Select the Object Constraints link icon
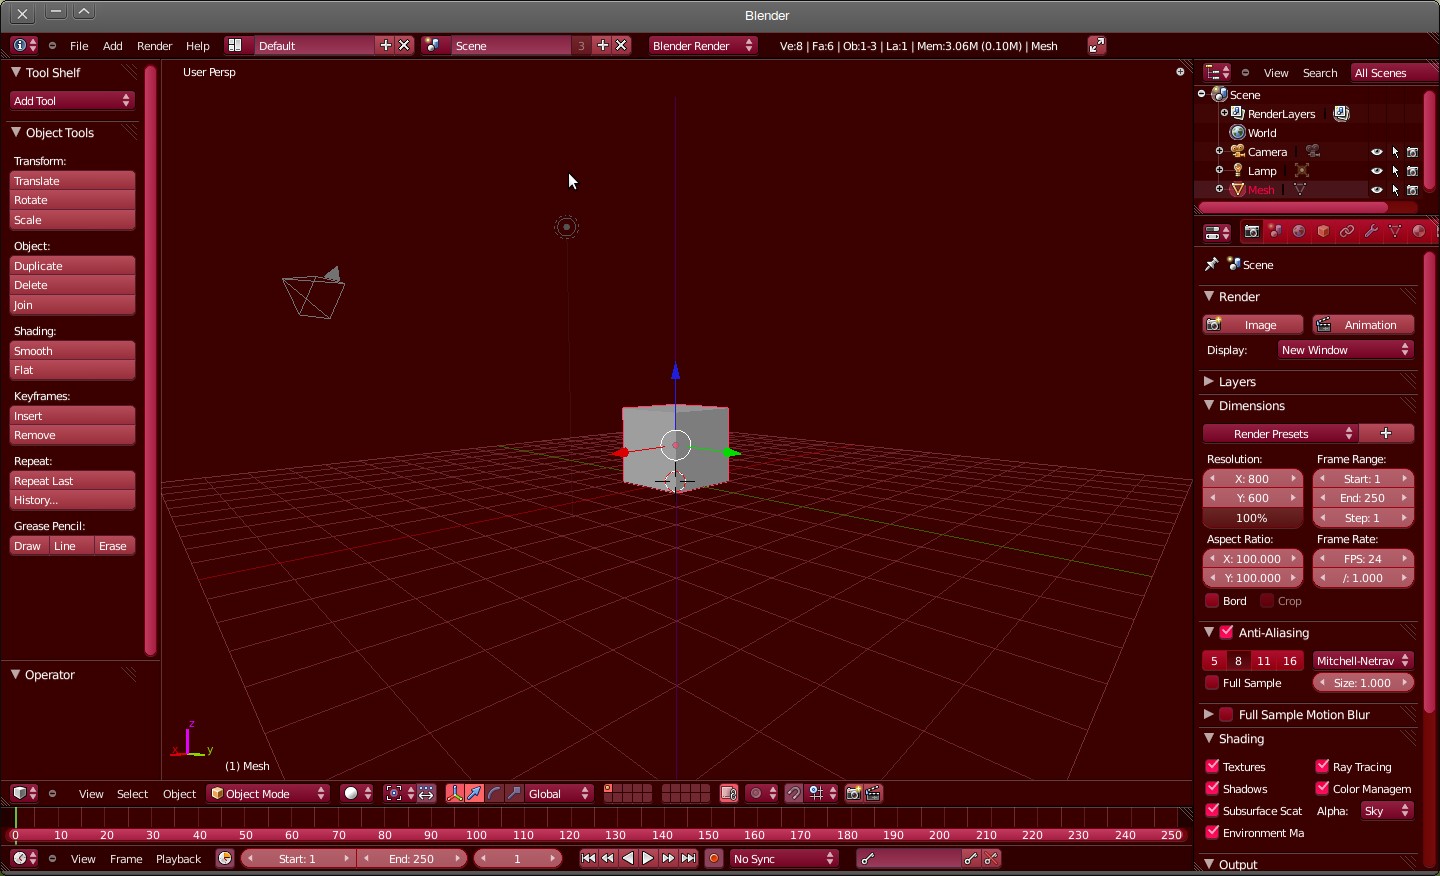 click(x=1347, y=231)
